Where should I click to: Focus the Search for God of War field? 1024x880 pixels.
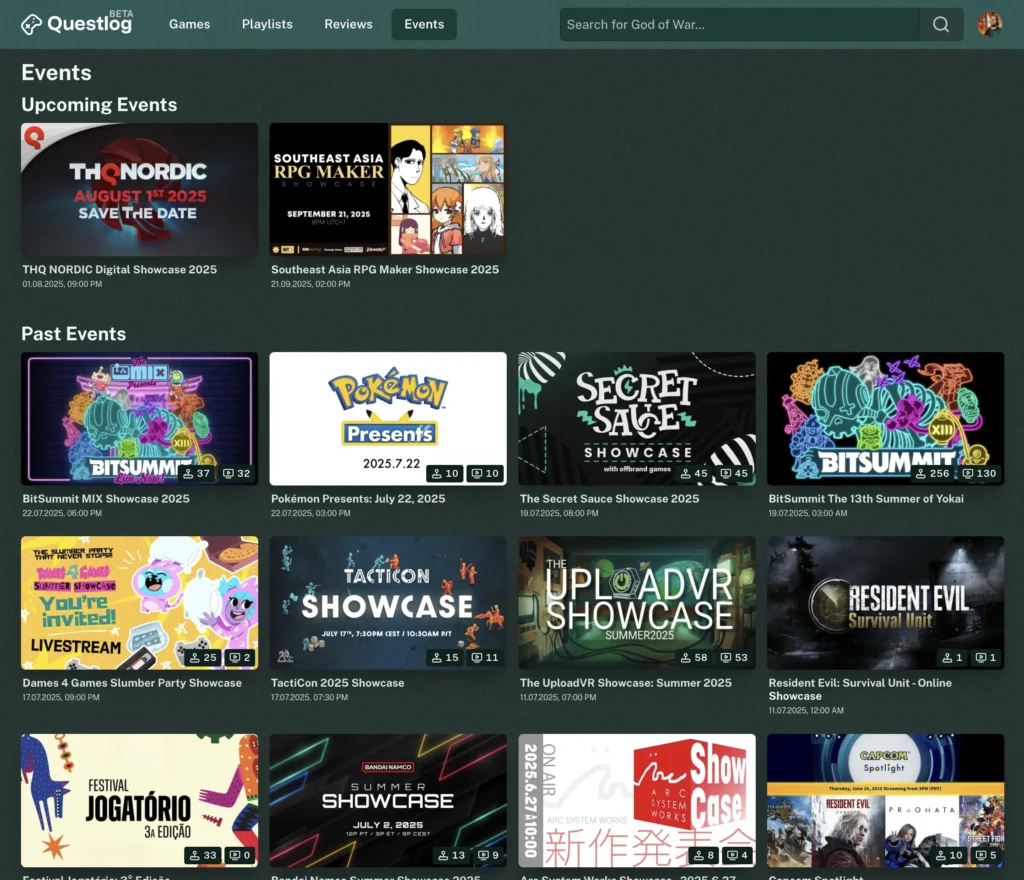pyautogui.click(x=739, y=25)
